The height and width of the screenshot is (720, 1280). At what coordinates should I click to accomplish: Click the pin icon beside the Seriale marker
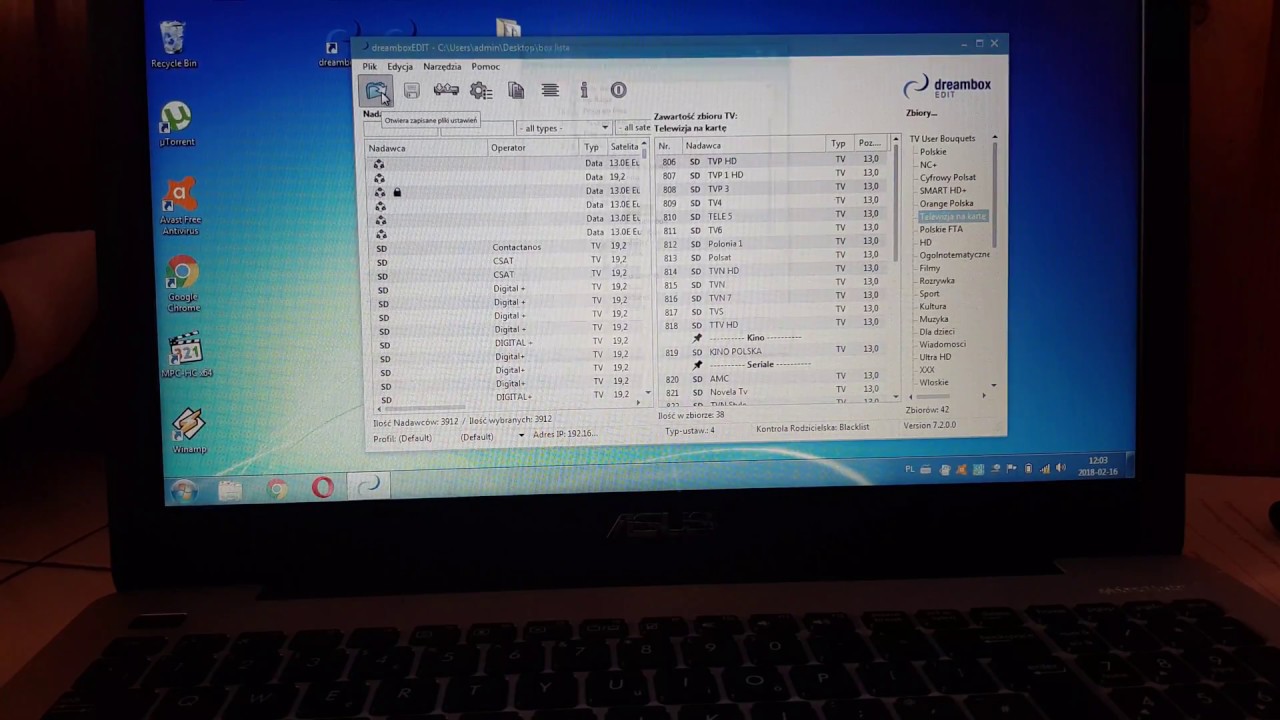coord(697,365)
